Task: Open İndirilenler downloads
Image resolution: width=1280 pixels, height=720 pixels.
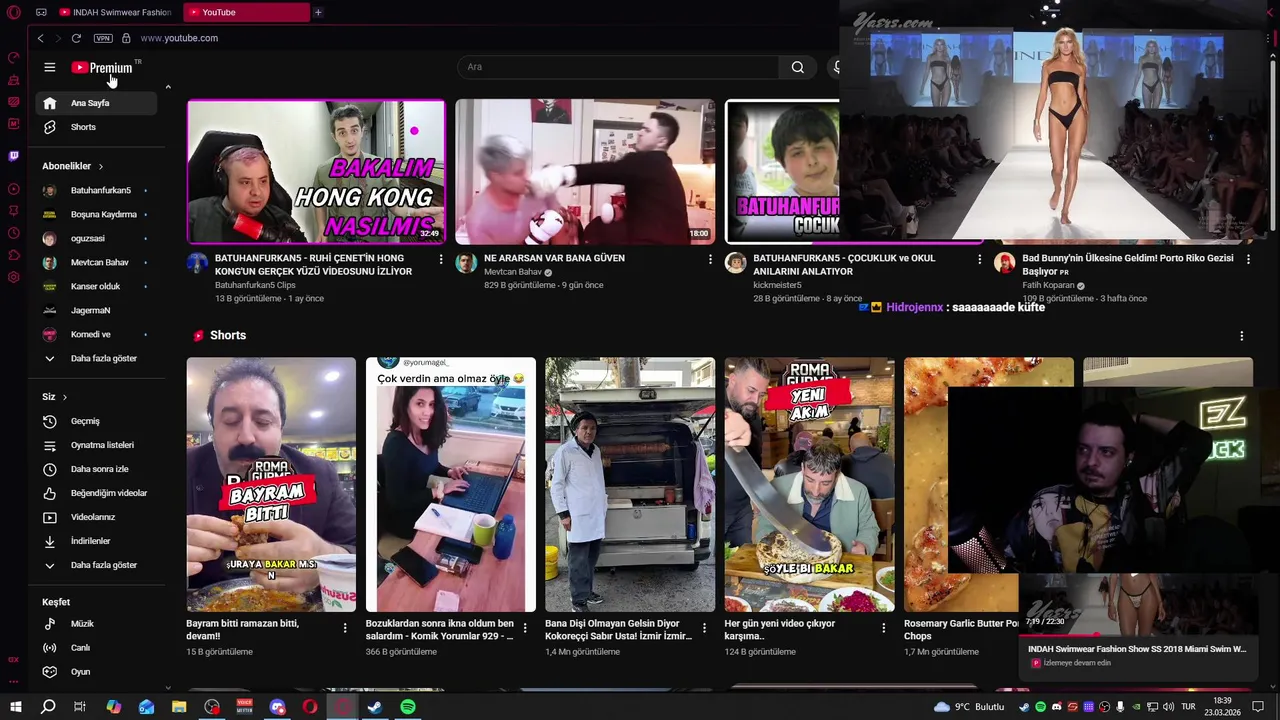Action: click(97, 541)
